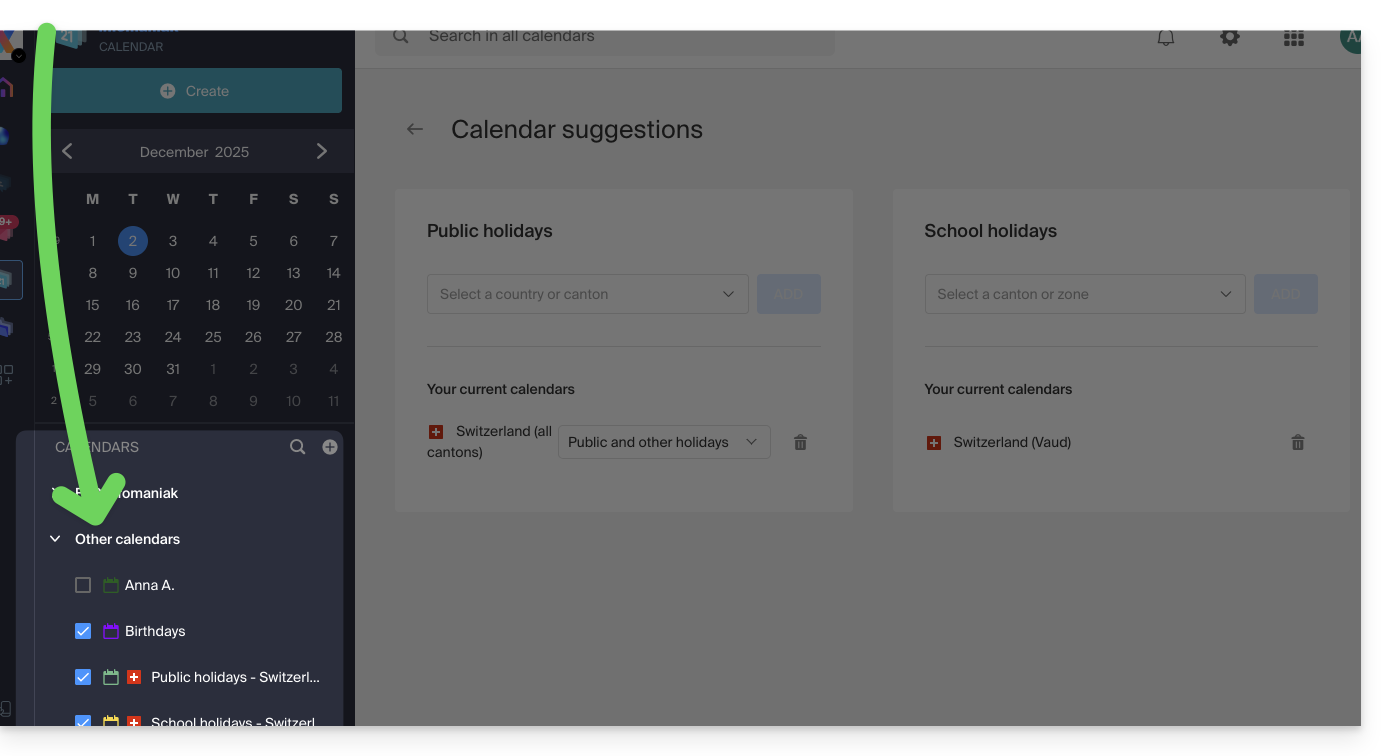Click the Create button
This screenshot has height=756, width=1391.
point(196,91)
